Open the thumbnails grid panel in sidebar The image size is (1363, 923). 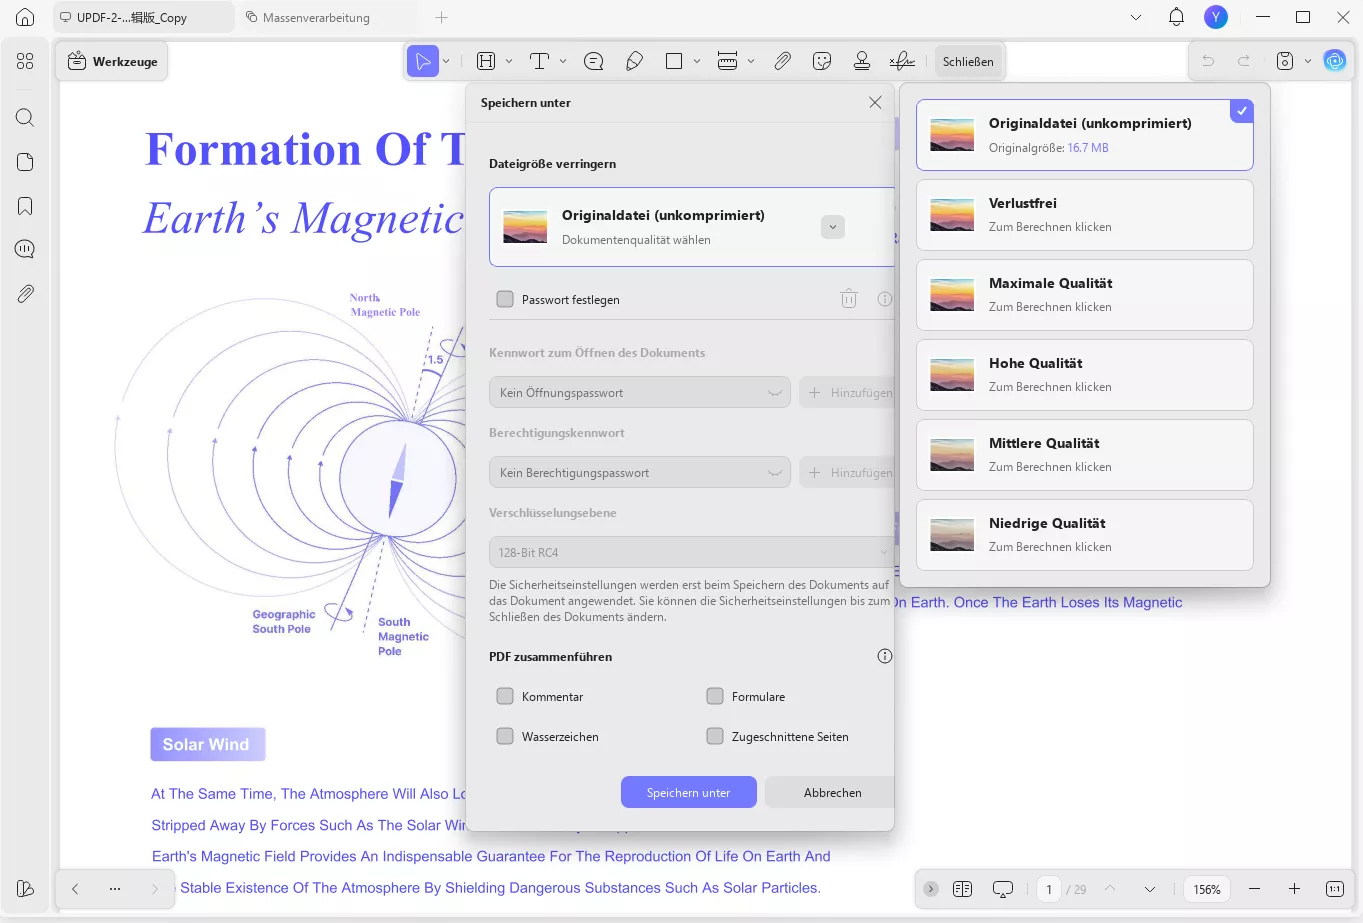tap(25, 61)
